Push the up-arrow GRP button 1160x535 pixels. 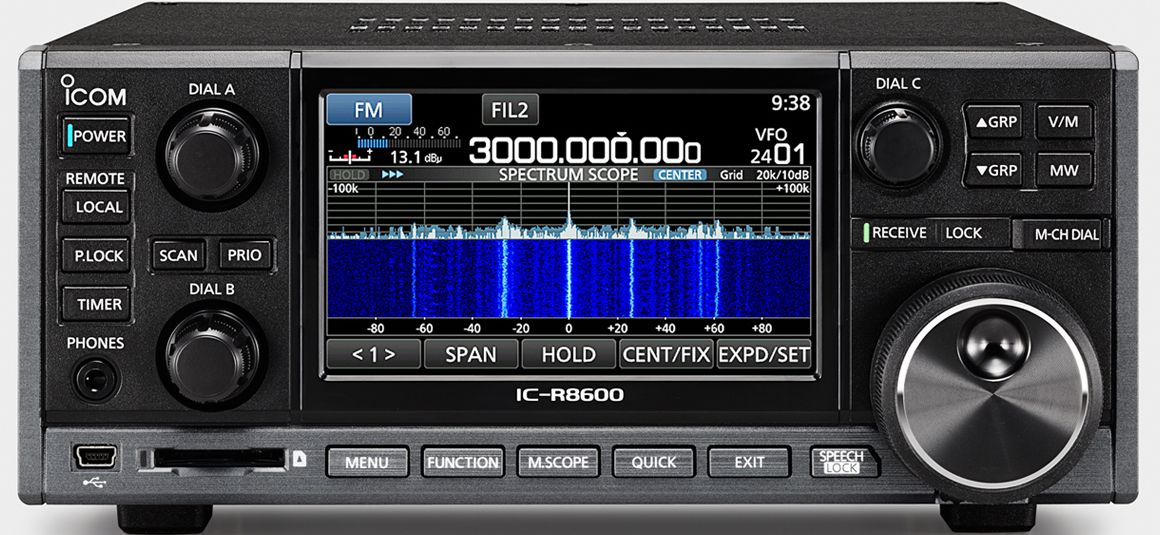point(993,122)
